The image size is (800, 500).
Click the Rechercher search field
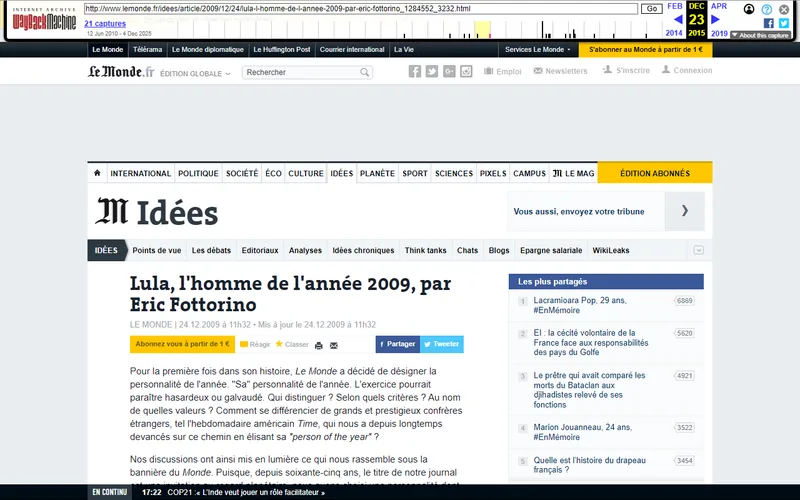pos(302,72)
